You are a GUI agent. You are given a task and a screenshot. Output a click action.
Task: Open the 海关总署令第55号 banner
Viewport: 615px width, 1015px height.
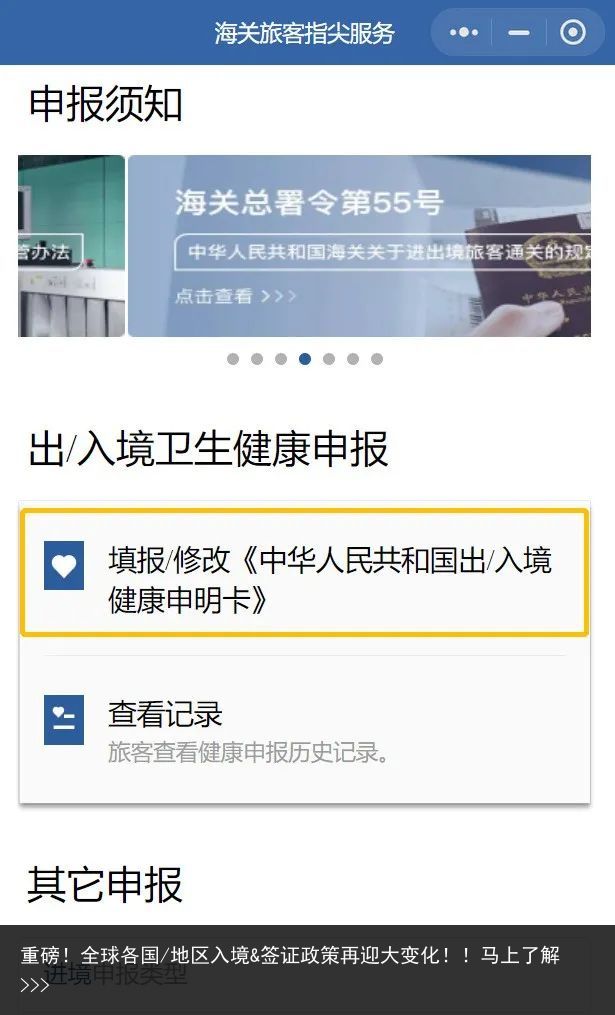click(359, 246)
